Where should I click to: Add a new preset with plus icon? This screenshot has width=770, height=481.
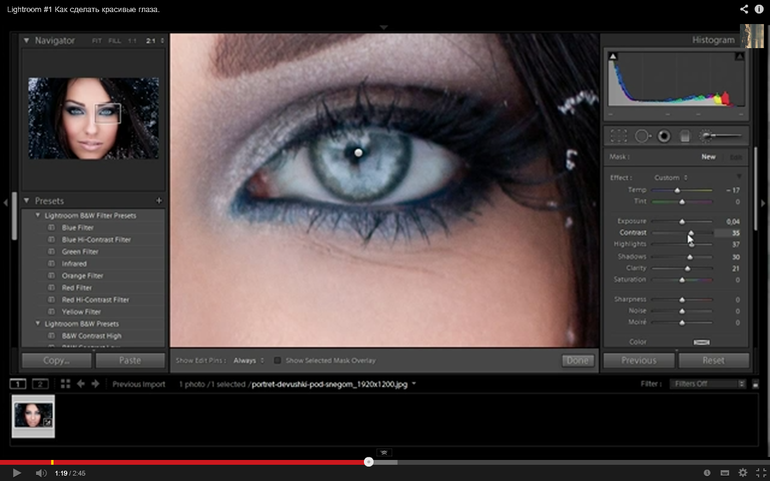click(x=159, y=201)
